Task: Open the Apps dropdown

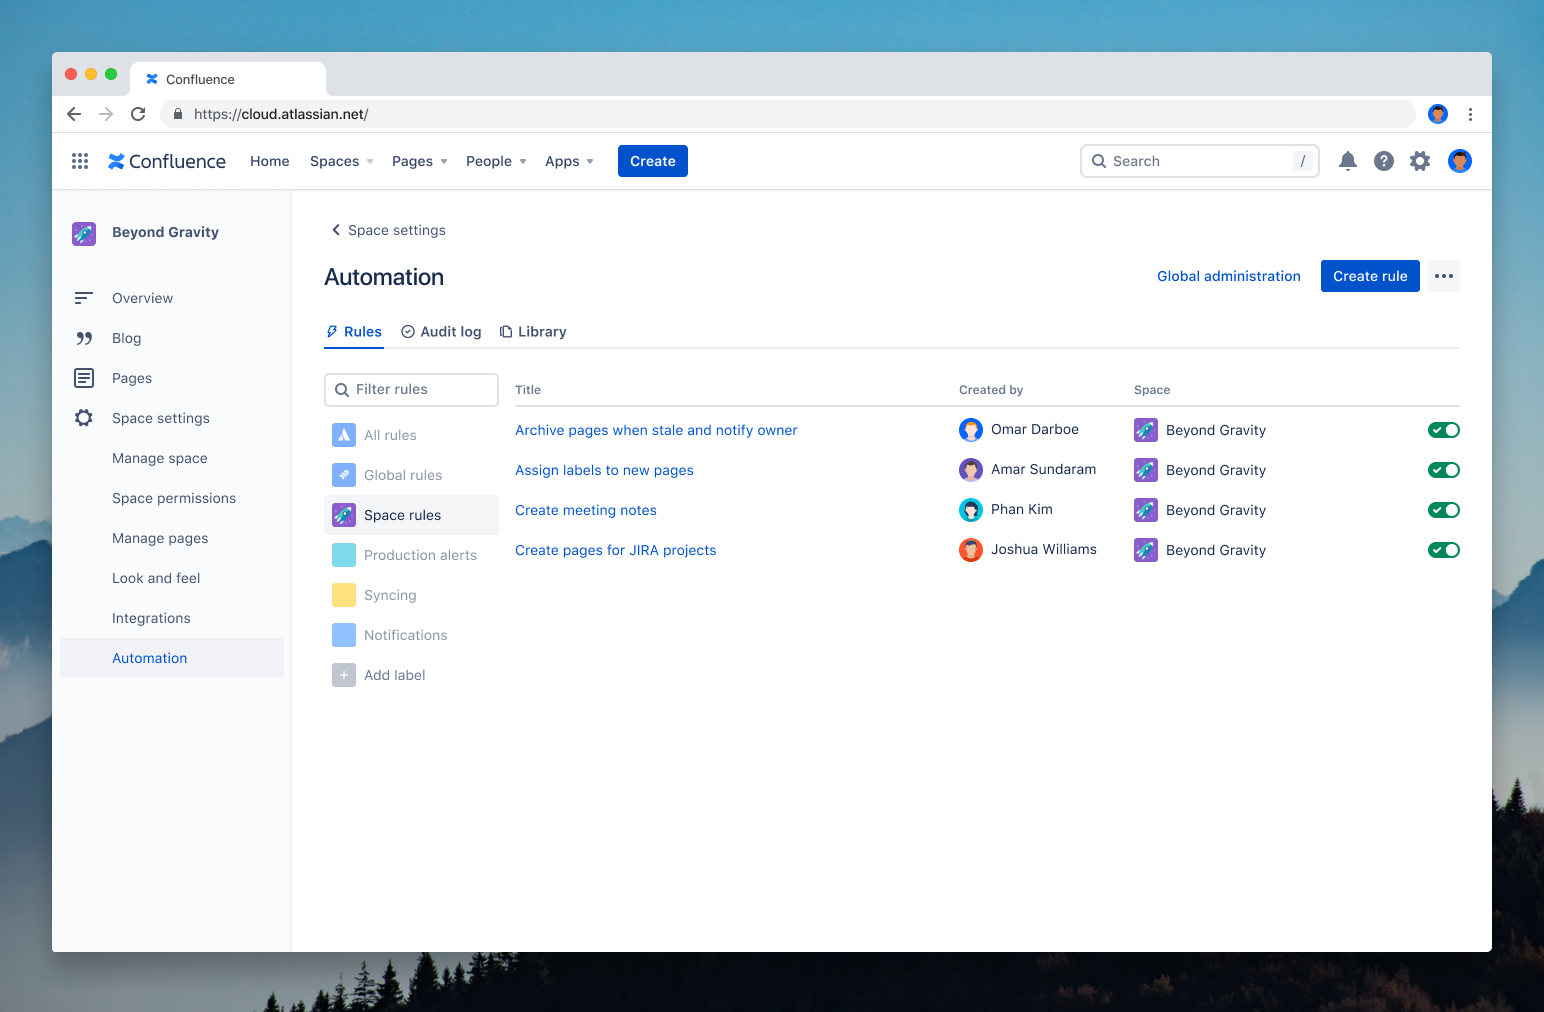Action: click(x=568, y=161)
